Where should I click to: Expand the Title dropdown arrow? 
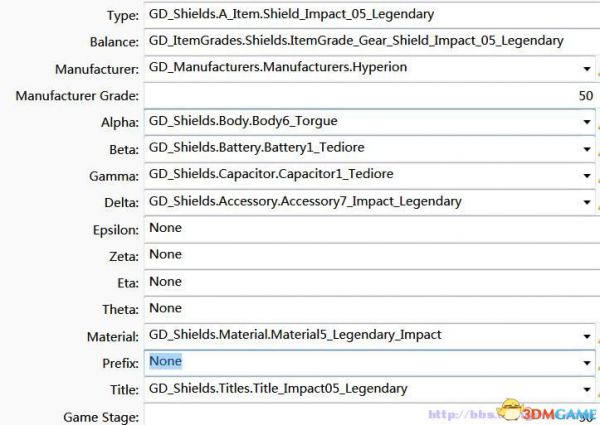587,389
